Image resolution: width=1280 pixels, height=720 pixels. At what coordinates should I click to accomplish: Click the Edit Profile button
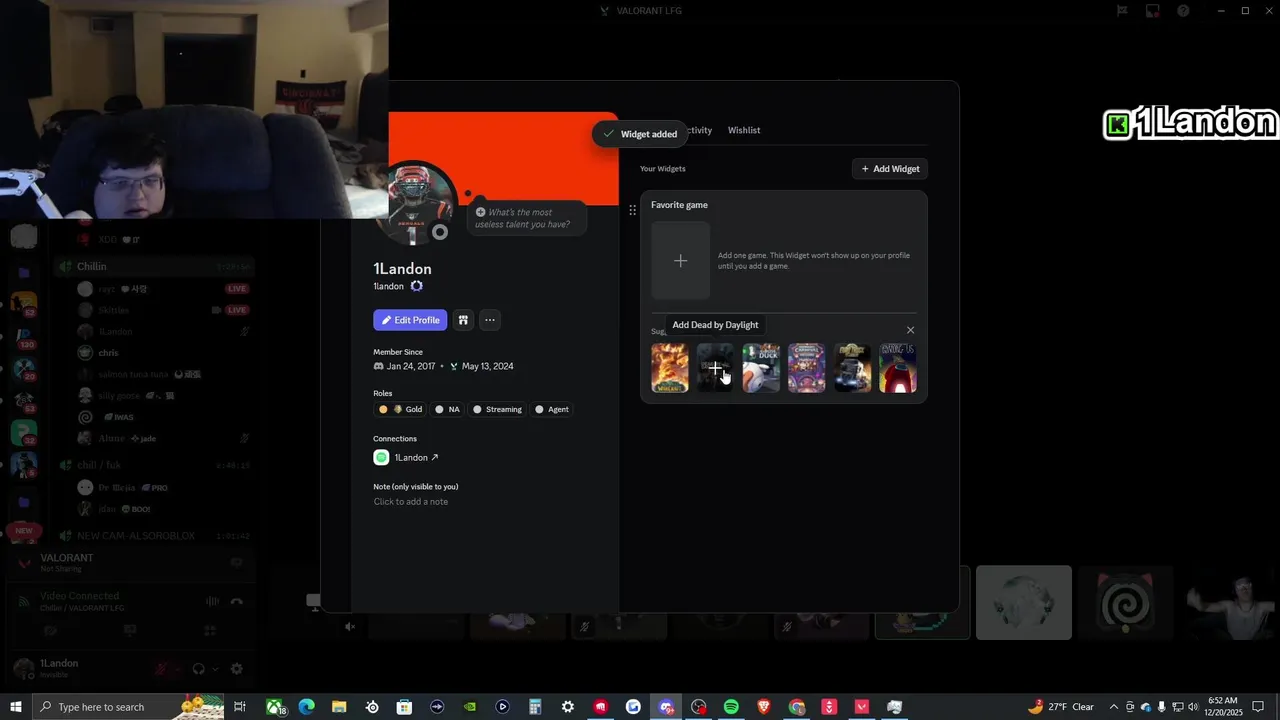(x=410, y=320)
